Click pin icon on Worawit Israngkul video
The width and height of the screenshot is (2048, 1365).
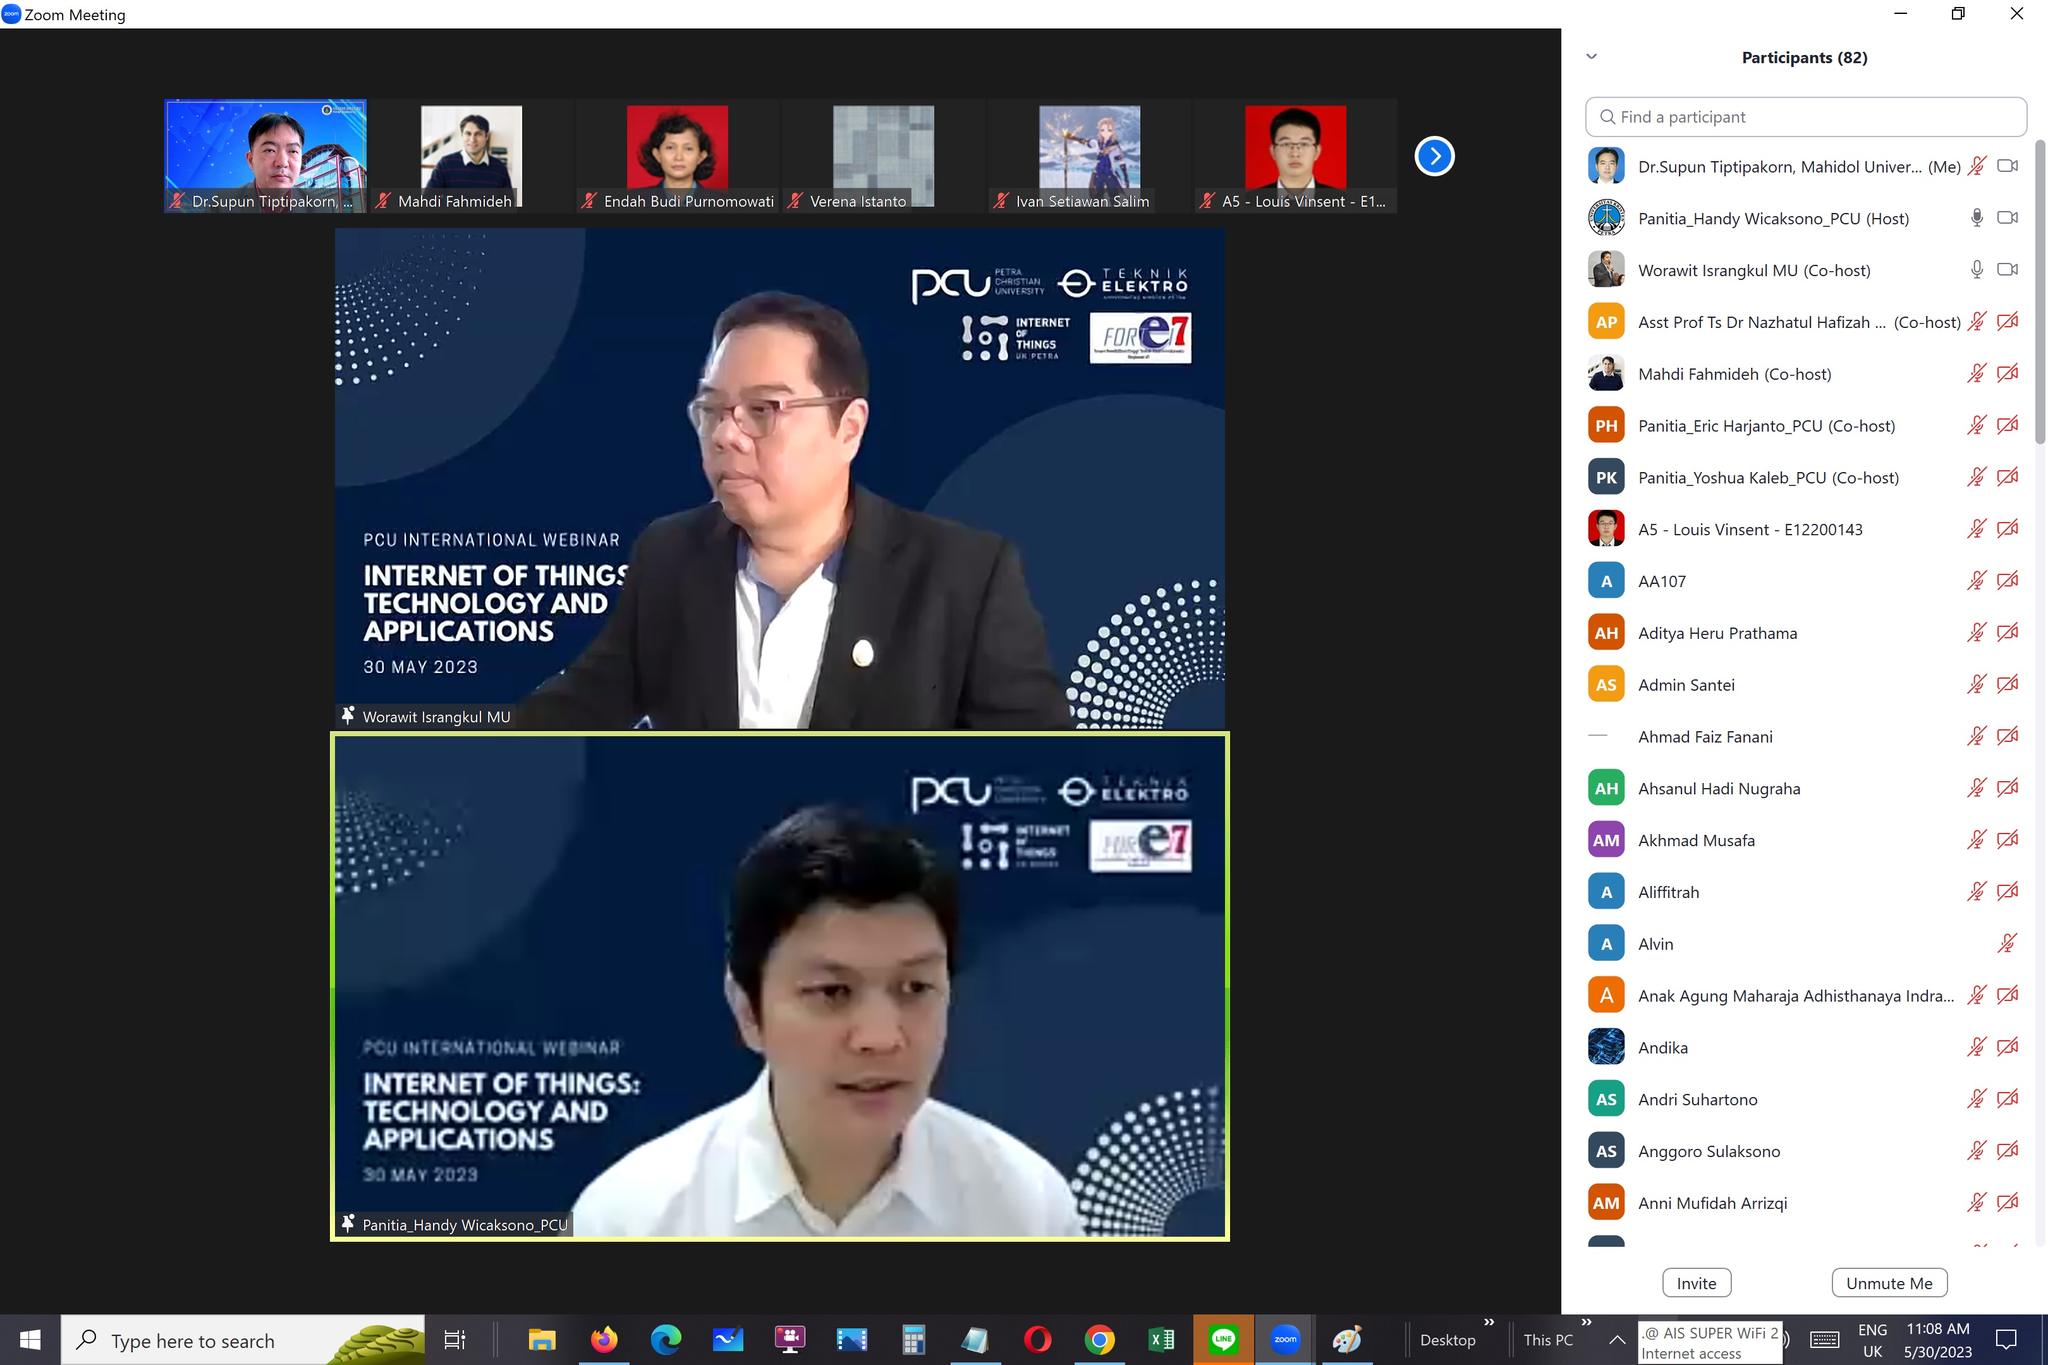click(x=348, y=716)
